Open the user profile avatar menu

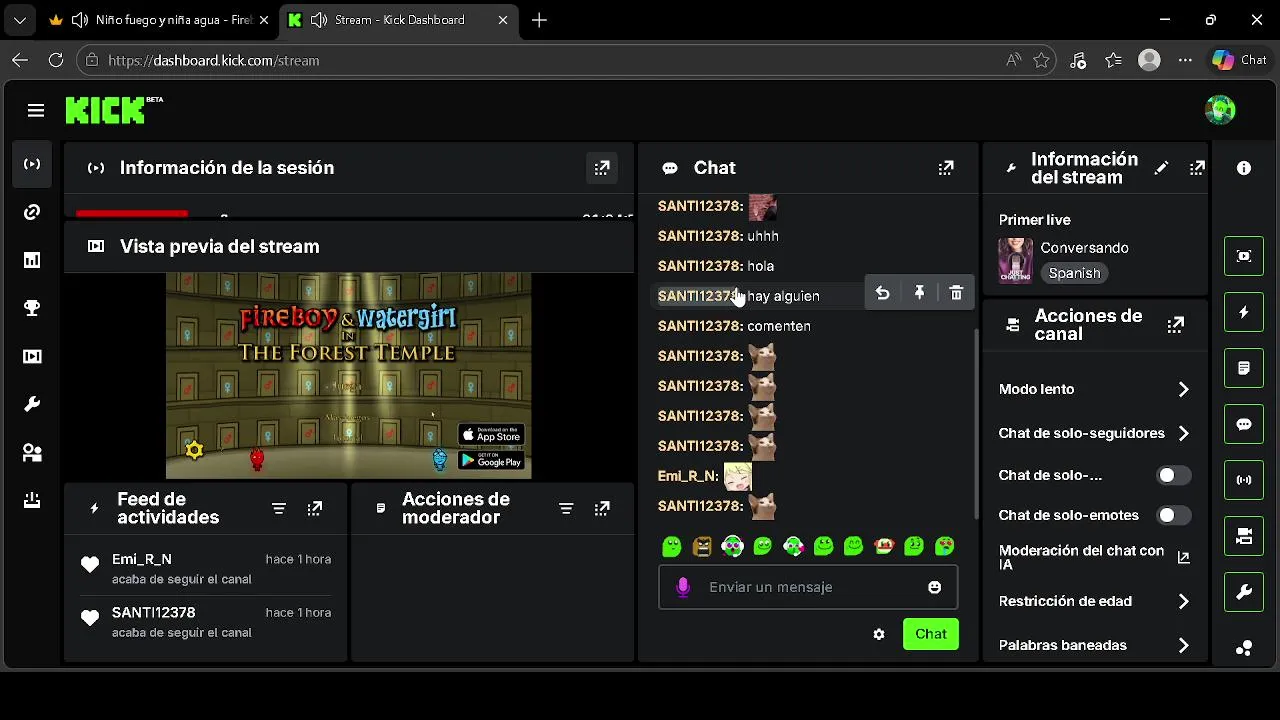pyautogui.click(x=1220, y=110)
